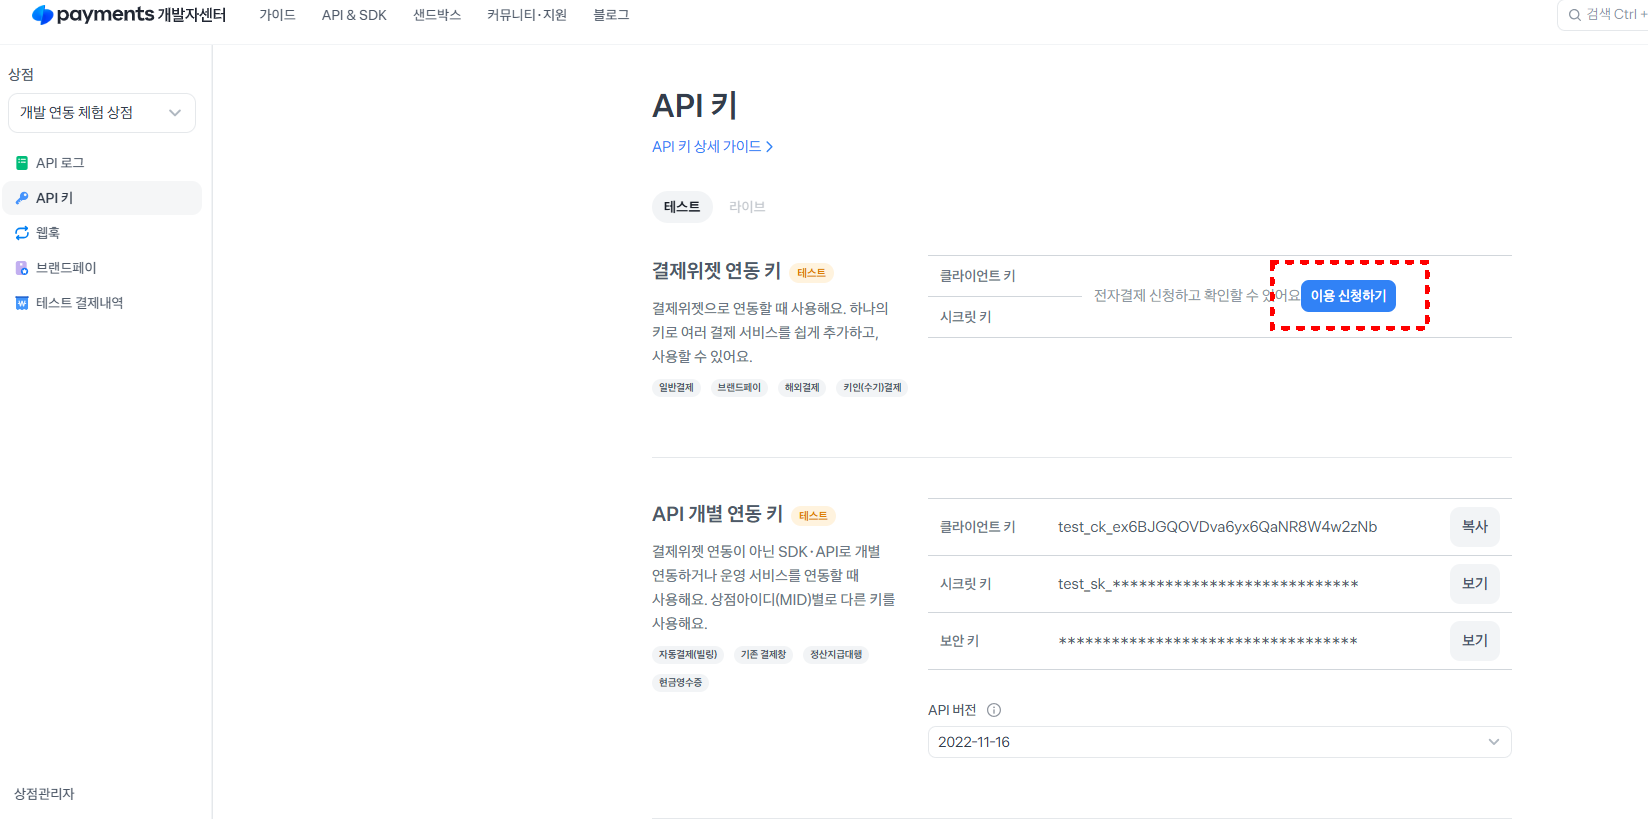Click the API 키 key icon in sidebar
Viewport: 1648px width, 819px height.
(x=22, y=198)
